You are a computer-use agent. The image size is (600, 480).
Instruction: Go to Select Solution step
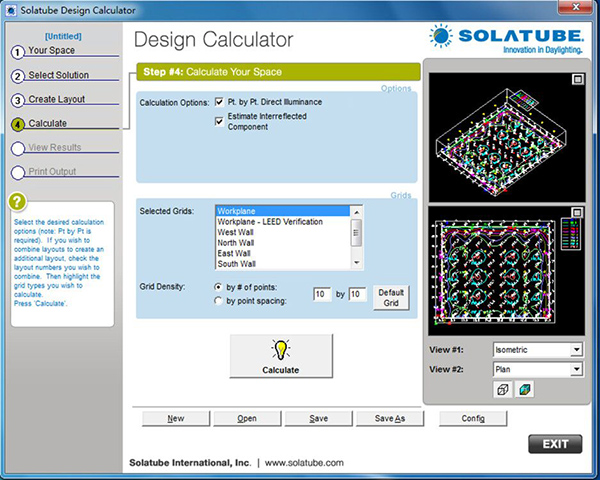coord(59,75)
